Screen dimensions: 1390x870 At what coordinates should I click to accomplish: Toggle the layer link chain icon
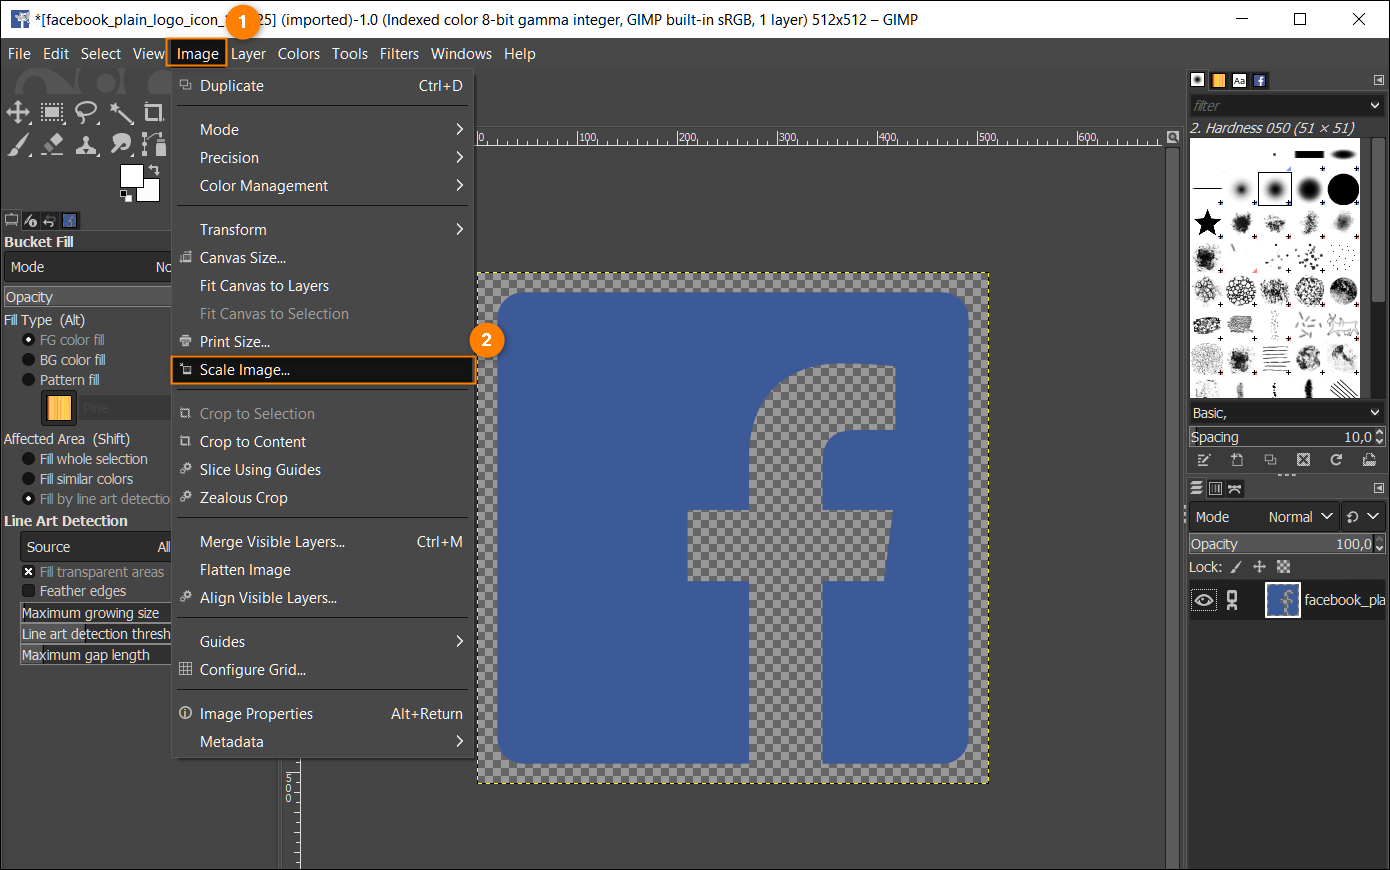1232,600
